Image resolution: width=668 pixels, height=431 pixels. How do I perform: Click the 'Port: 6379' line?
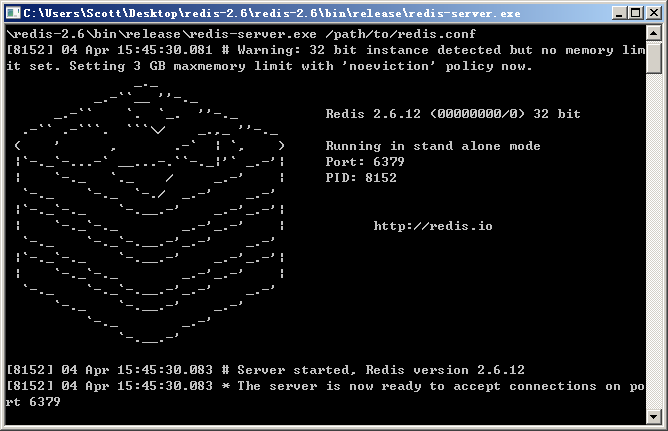[365, 162]
